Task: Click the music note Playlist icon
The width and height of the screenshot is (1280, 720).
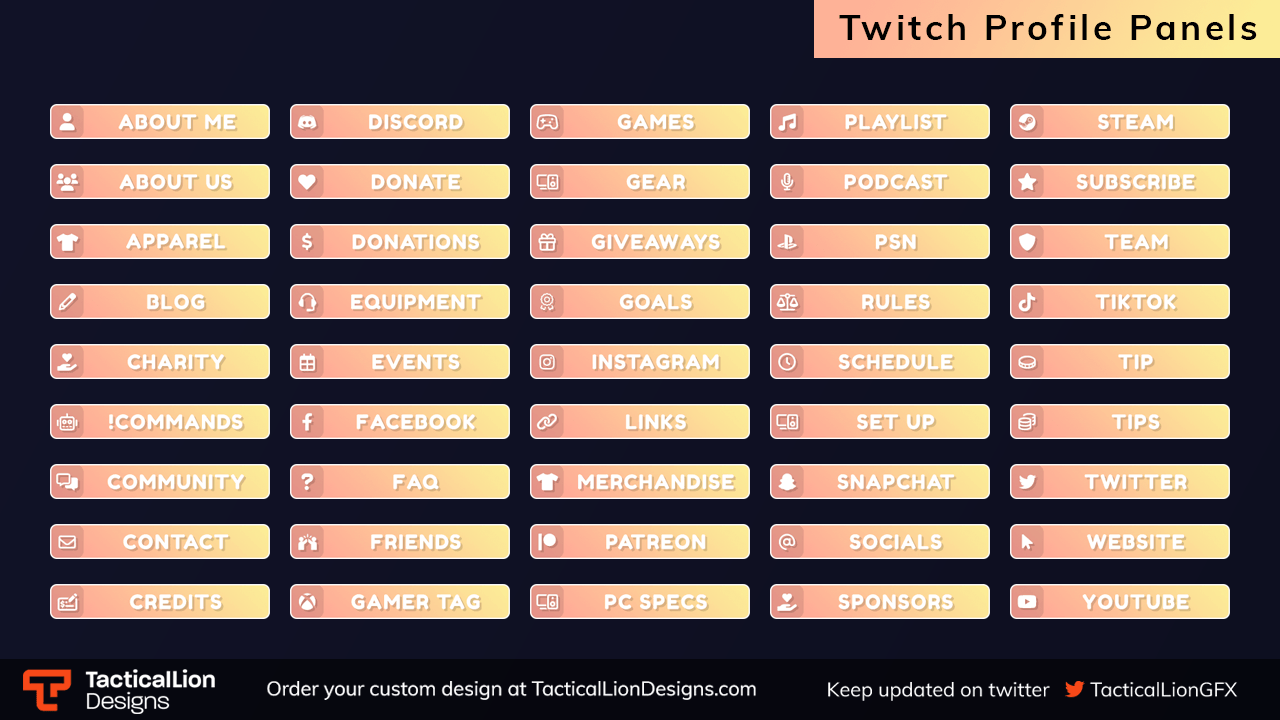Action: click(787, 122)
